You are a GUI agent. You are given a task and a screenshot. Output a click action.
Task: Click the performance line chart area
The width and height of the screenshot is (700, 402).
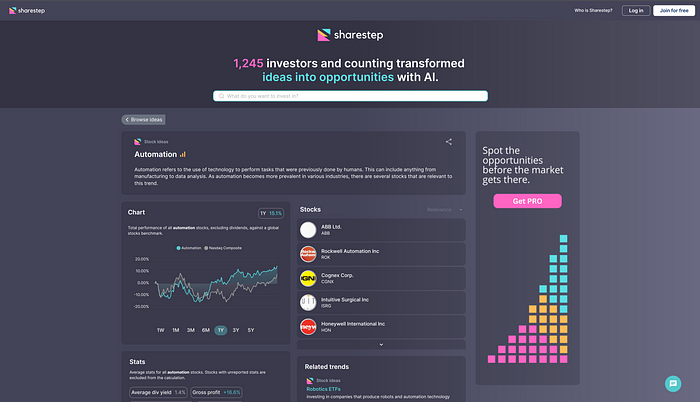216,284
